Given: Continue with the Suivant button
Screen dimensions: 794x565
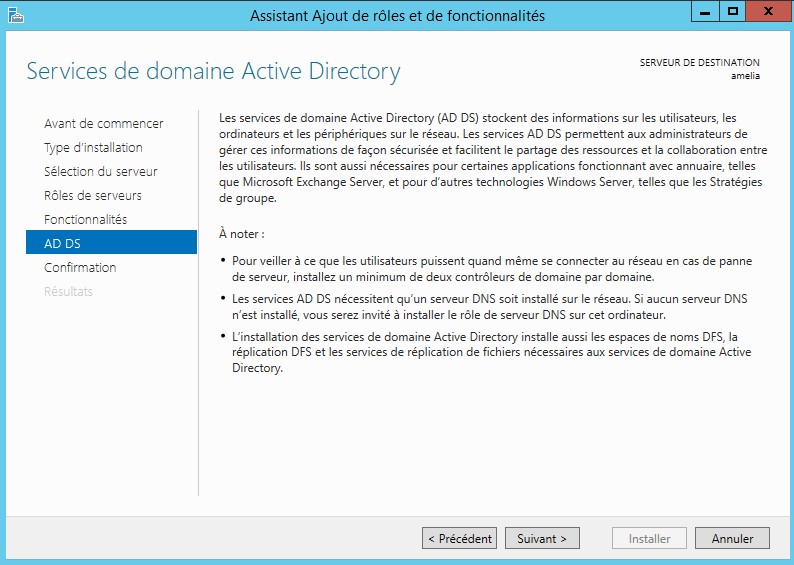Looking at the screenshot, I should 542,538.
